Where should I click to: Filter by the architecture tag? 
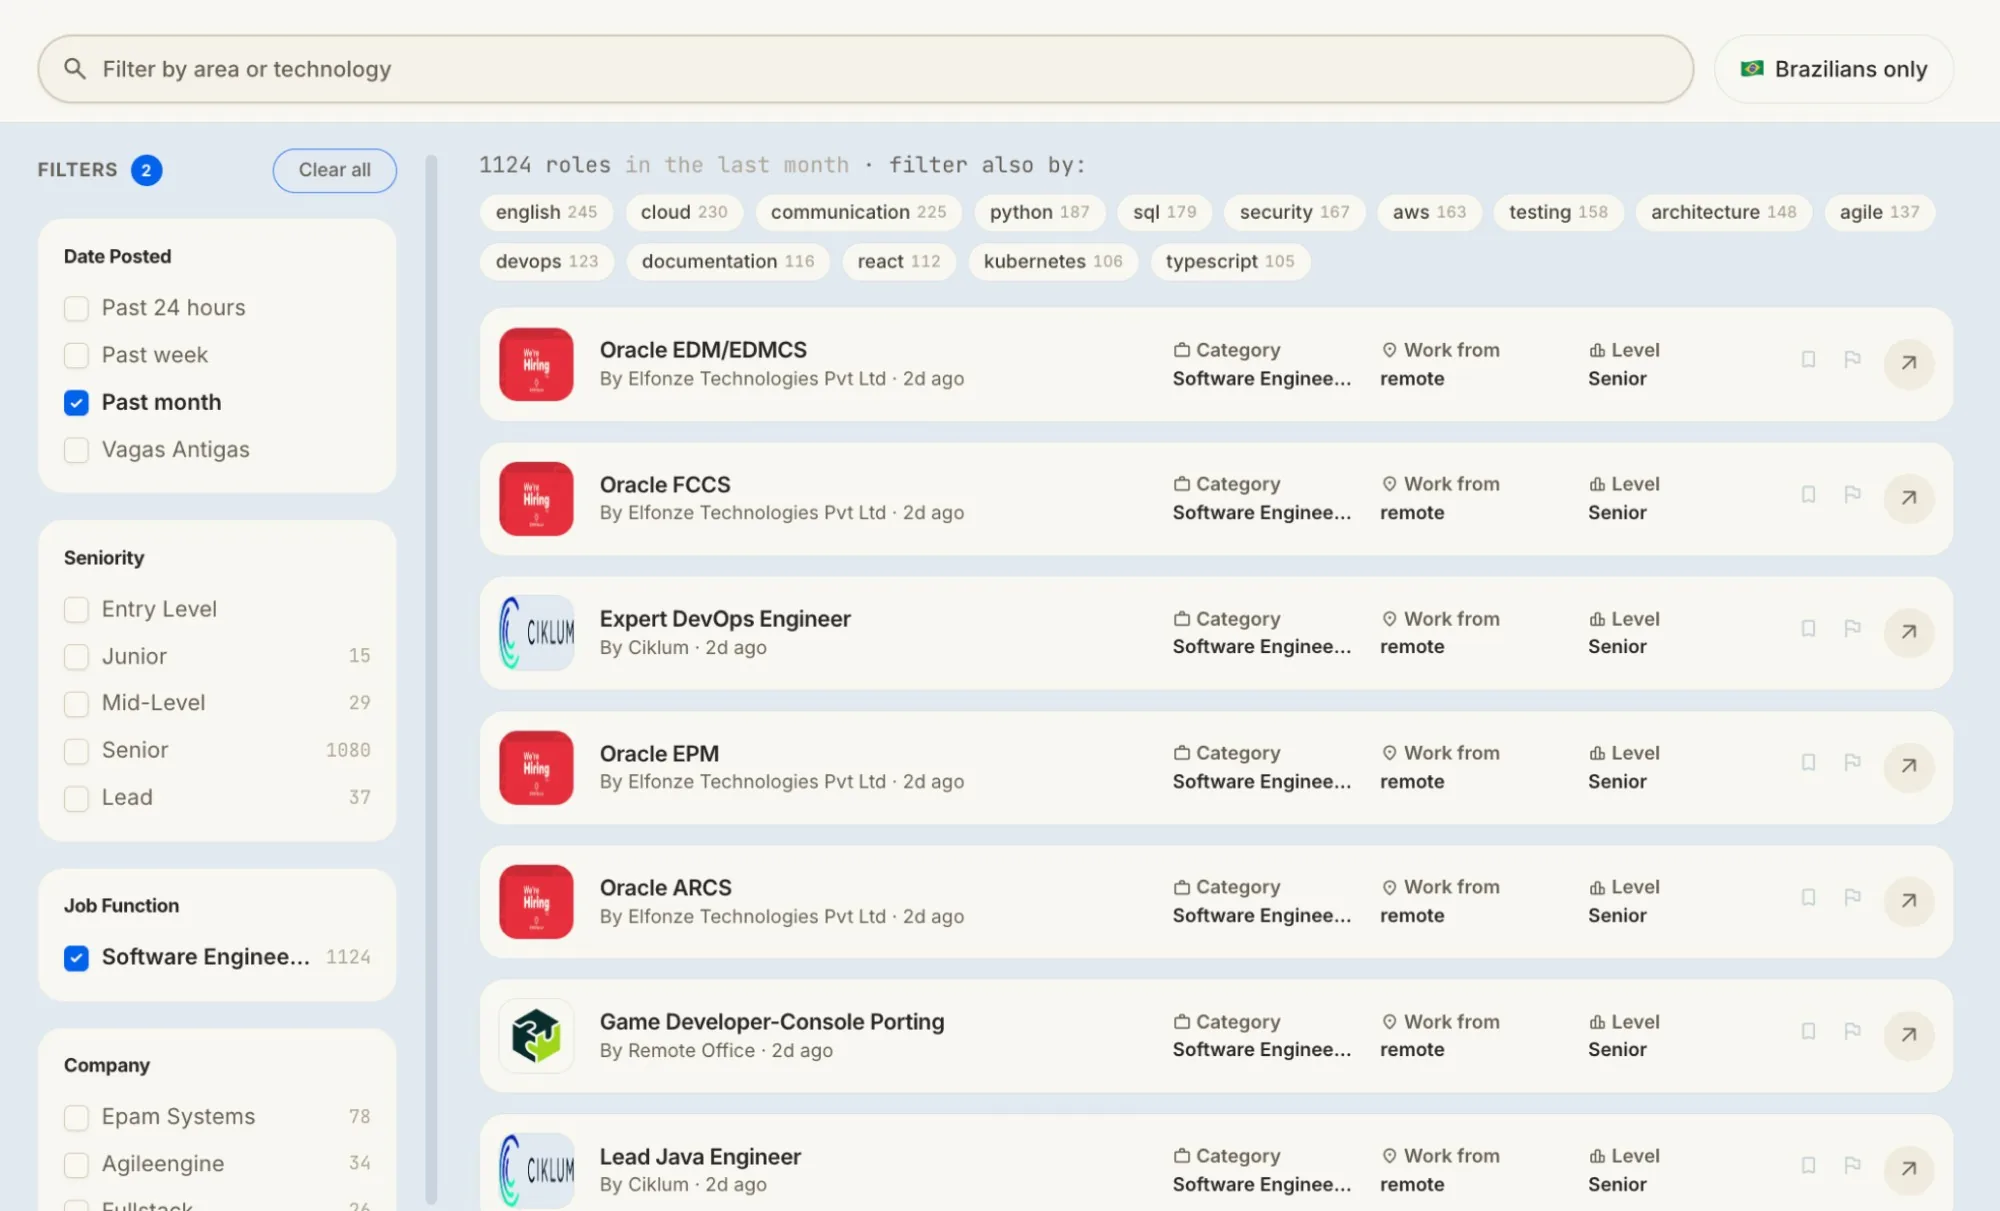pos(1723,212)
